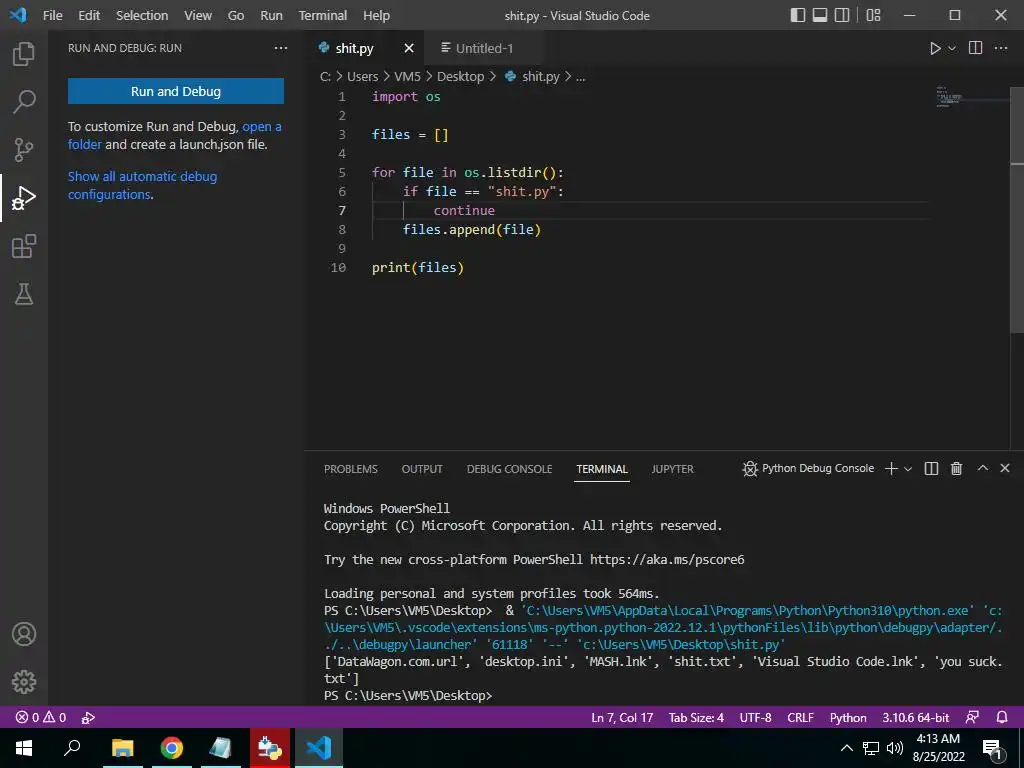Split the editor right
This screenshot has height=768, width=1024.
coord(975,48)
